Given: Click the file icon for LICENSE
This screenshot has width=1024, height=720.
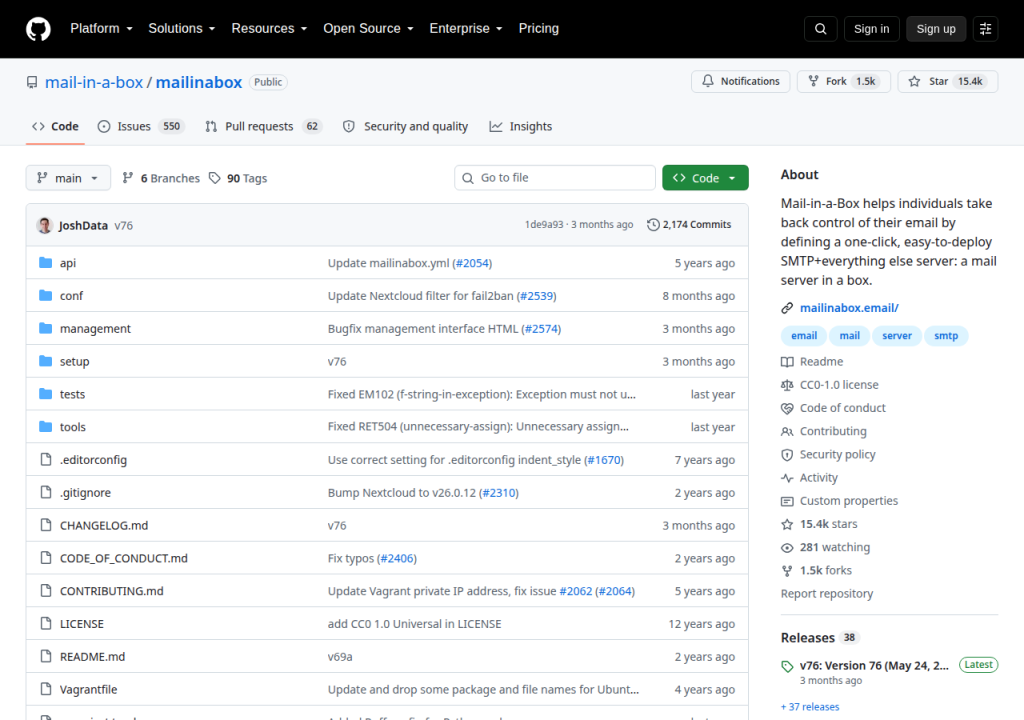Looking at the screenshot, I should (x=46, y=623).
